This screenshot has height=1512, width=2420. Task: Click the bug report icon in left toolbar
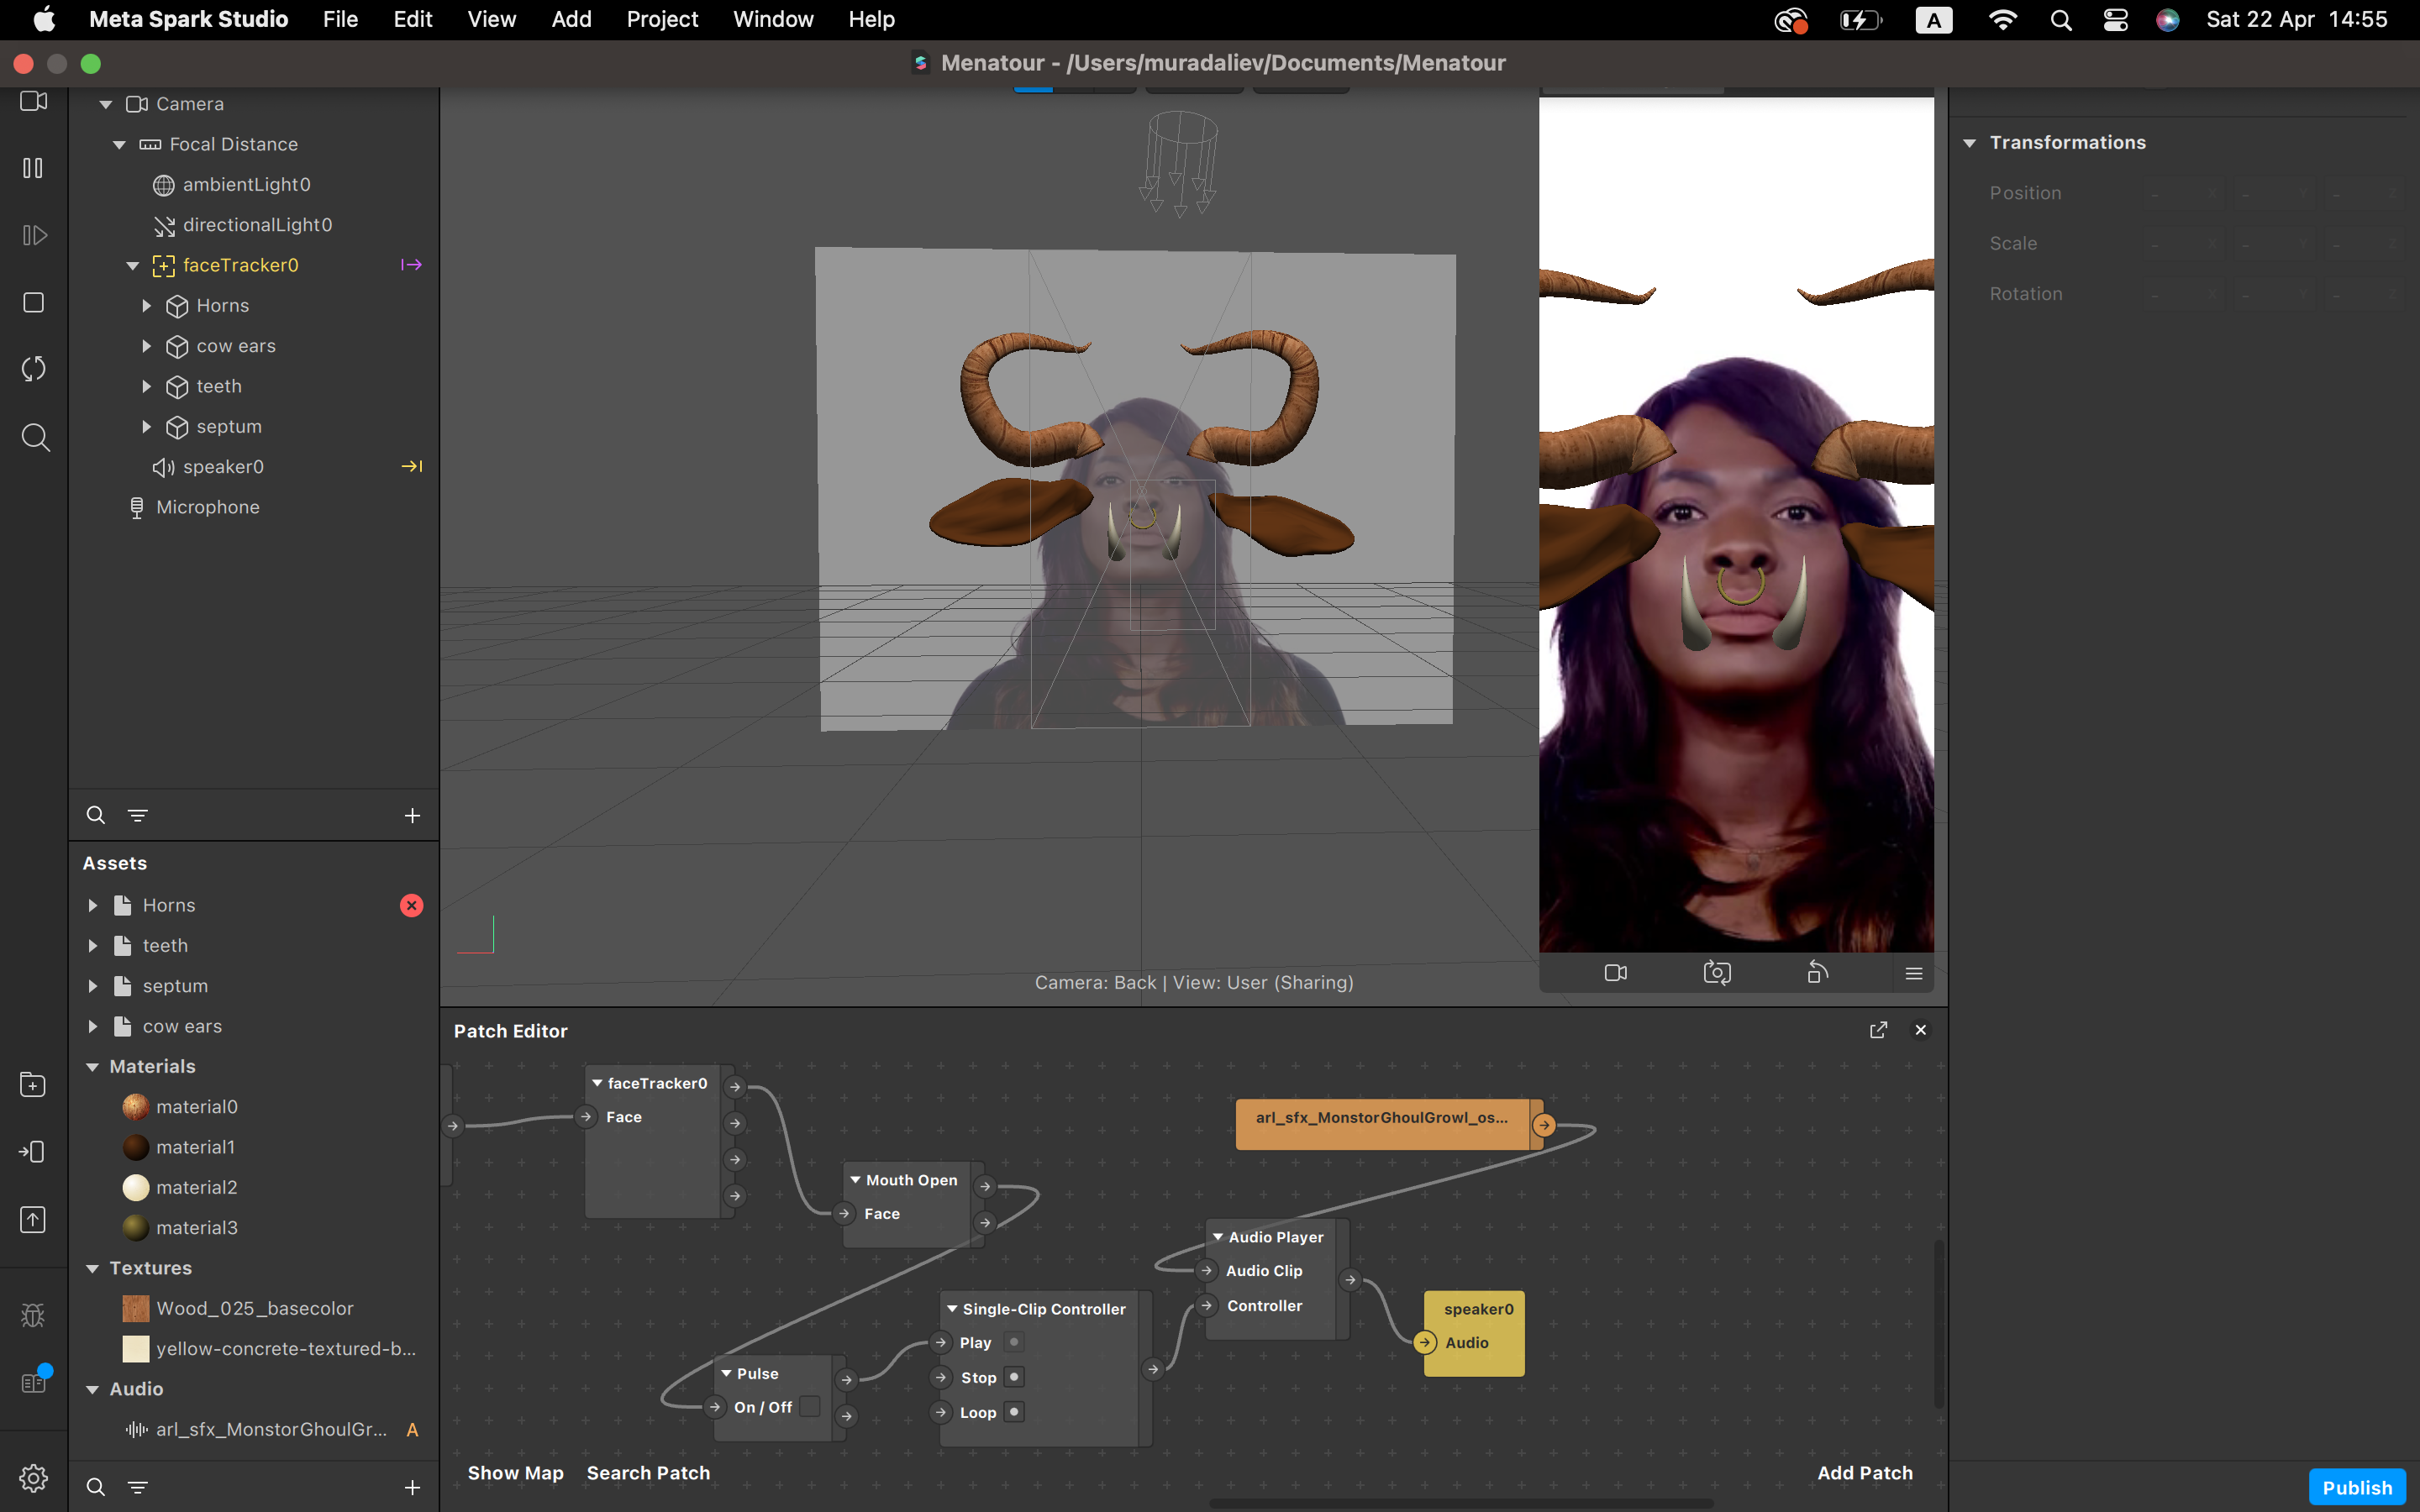(x=33, y=1315)
